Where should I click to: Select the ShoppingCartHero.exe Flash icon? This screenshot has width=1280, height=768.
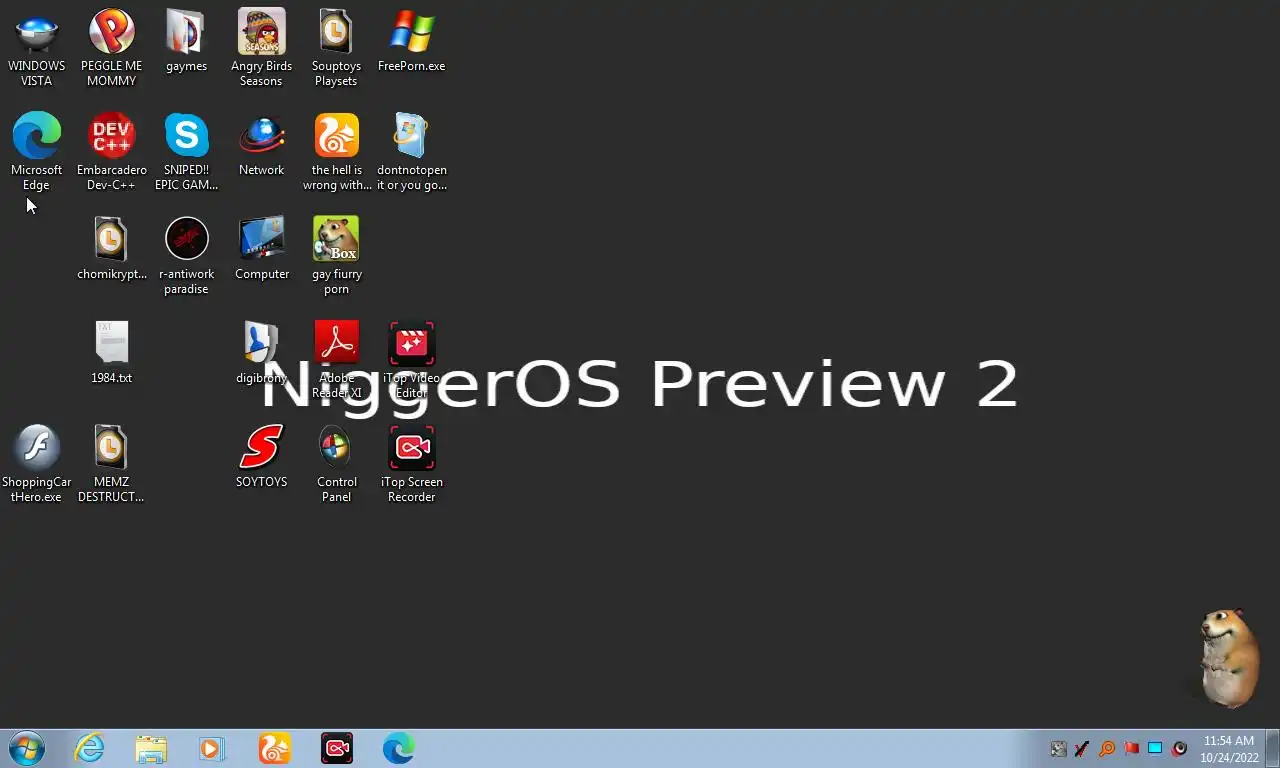[x=37, y=463]
